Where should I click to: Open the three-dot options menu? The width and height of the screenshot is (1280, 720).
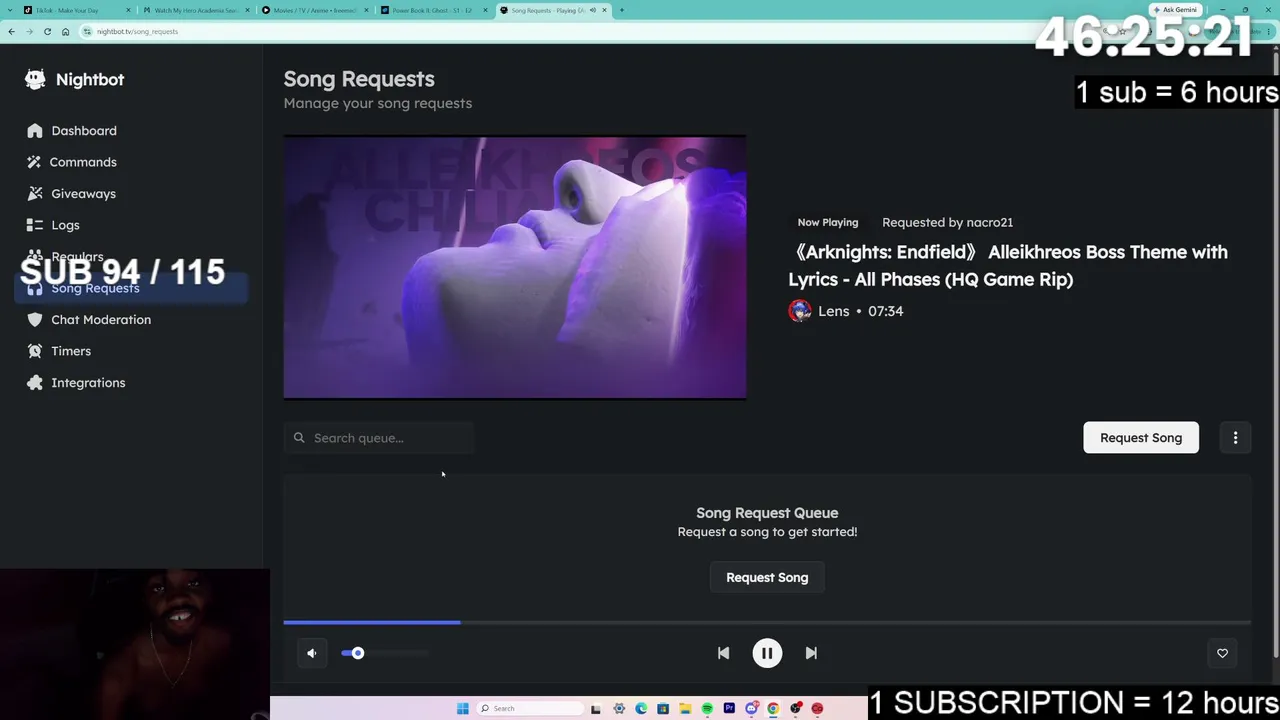pyautogui.click(x=1235, y=438)
